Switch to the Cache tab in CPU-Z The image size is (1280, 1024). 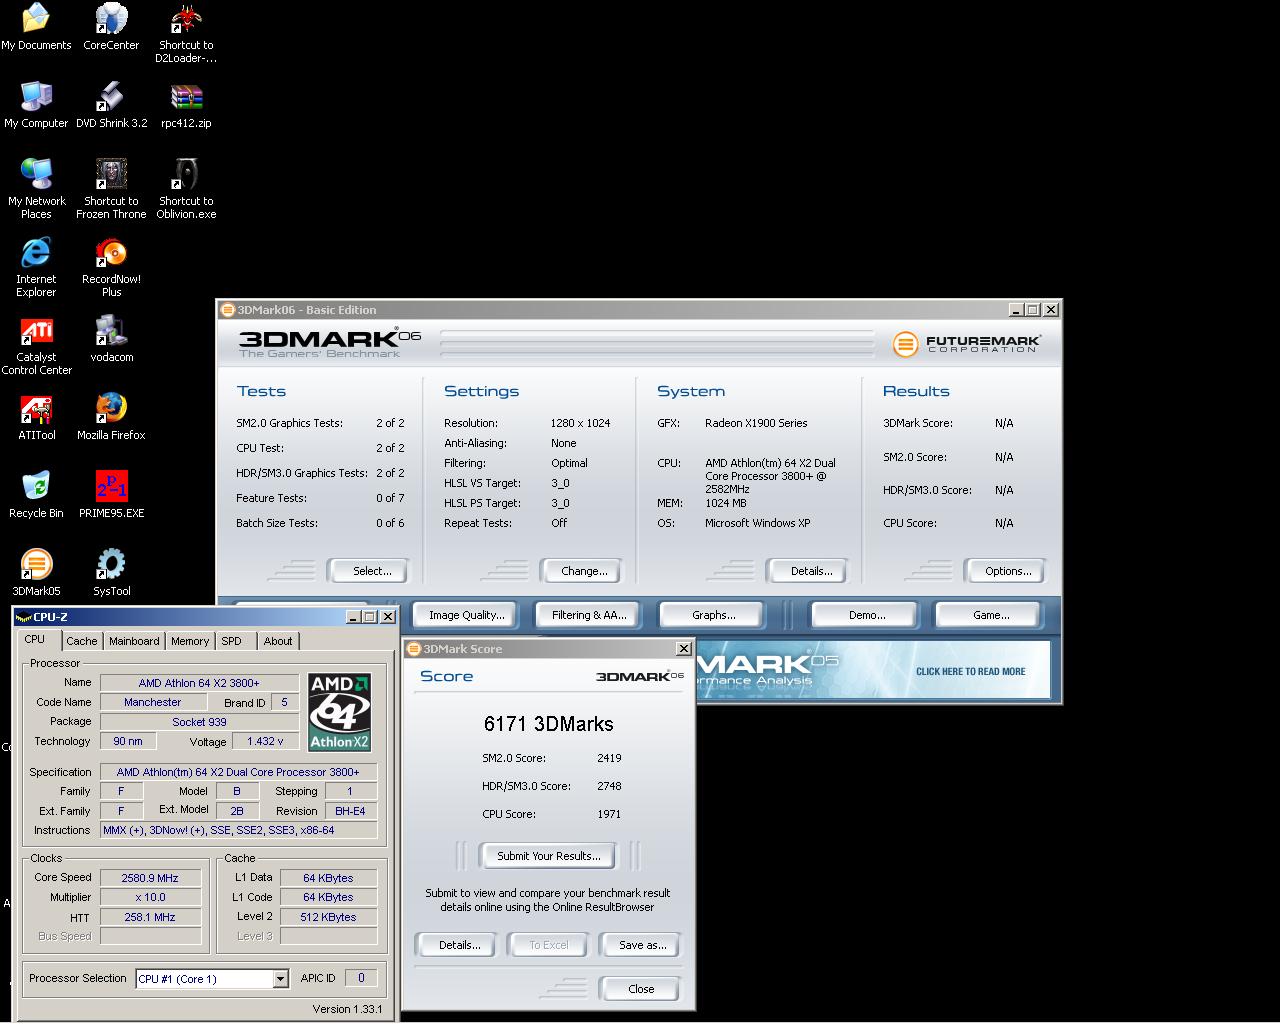point(82,641)
